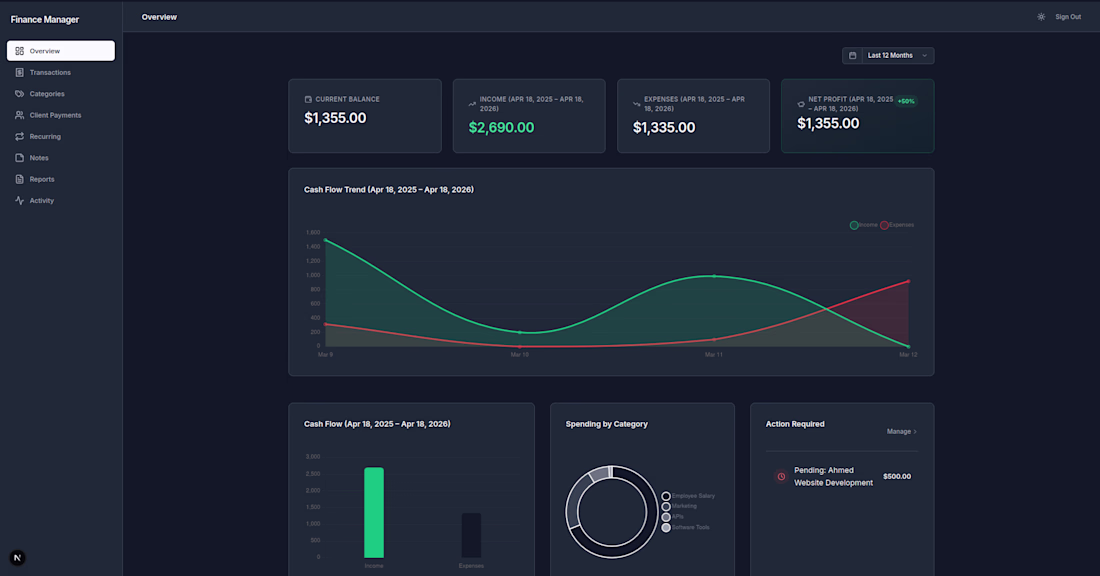Click the chevron arrow of date range selector
The image size is (1100, 576).
coord(925,55)
